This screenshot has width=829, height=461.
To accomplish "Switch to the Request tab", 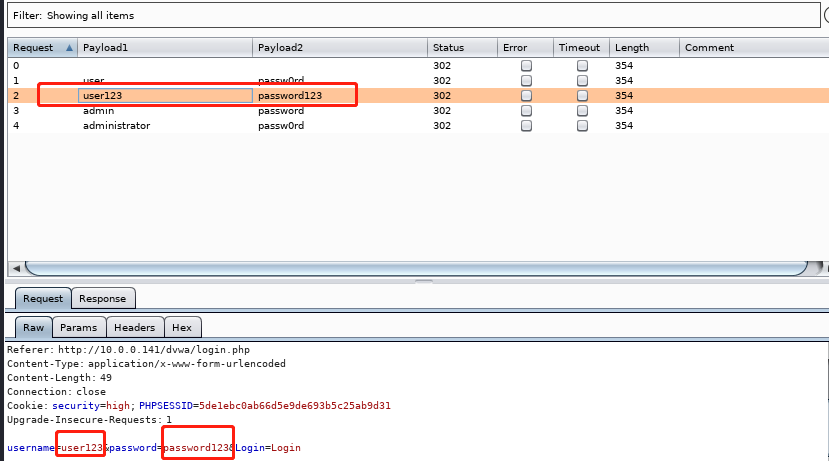I will pos(43,299).
